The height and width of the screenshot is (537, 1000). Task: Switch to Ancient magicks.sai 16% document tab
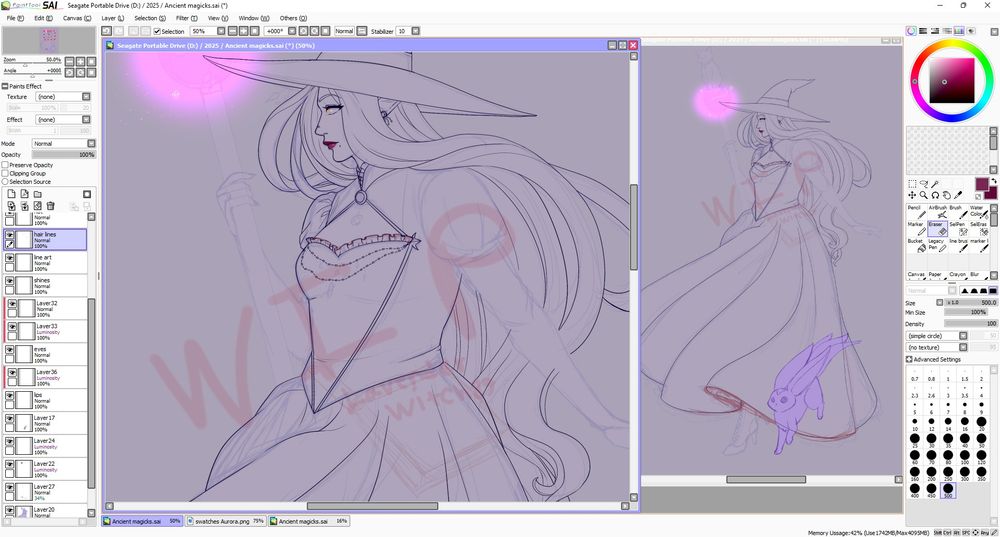[x=309, y=521]
